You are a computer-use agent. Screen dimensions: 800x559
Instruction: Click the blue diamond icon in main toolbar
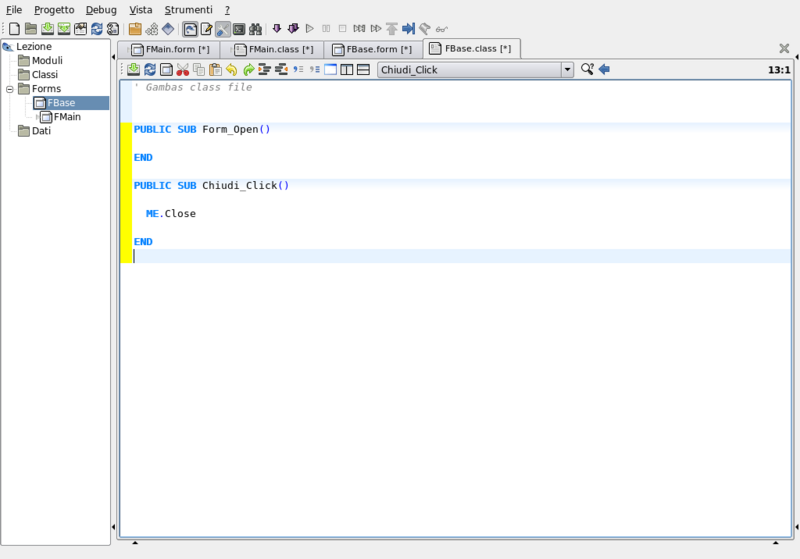[x=168, y=29]
